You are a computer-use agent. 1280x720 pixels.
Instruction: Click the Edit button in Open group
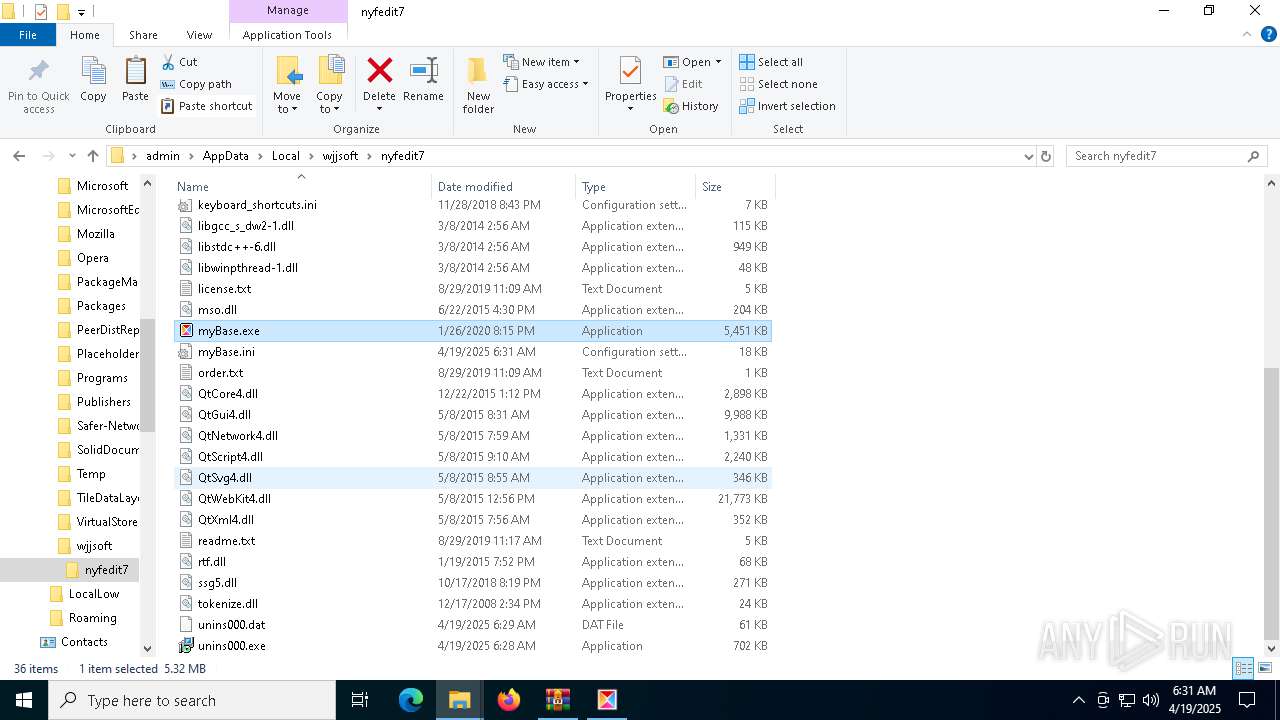click(x=683, y=84)
